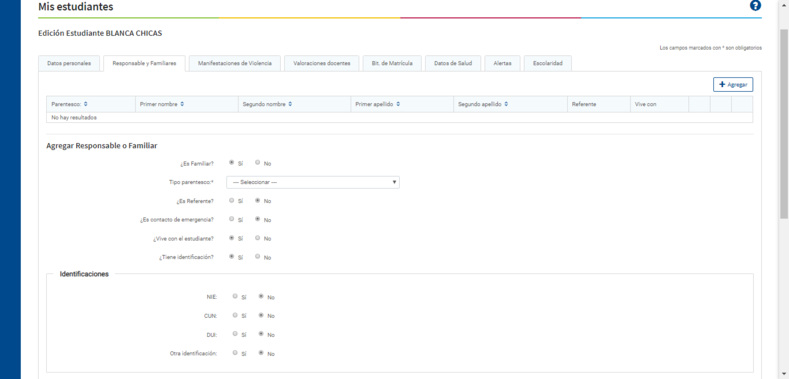
Task: Click 'Edición Estudiante BLANCA CHICAS' text
Action: (100, 33)
